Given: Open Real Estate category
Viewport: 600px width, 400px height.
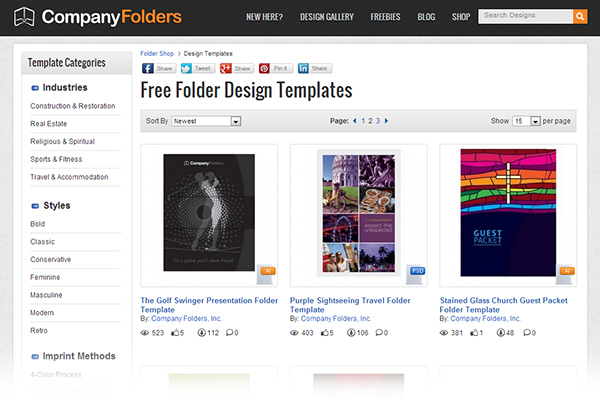Looking at the screenshot, I should pyautogui.click(x=49, y=124).
